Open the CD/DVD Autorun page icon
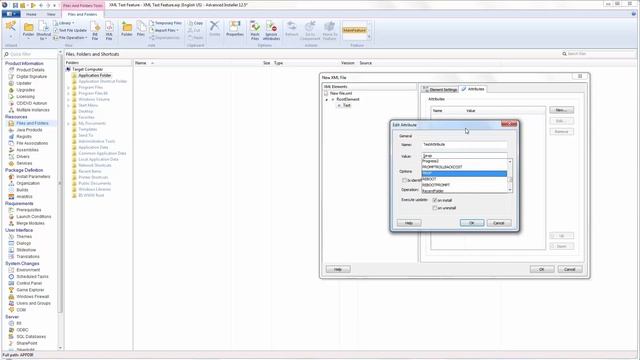 [x=11, y=103]
